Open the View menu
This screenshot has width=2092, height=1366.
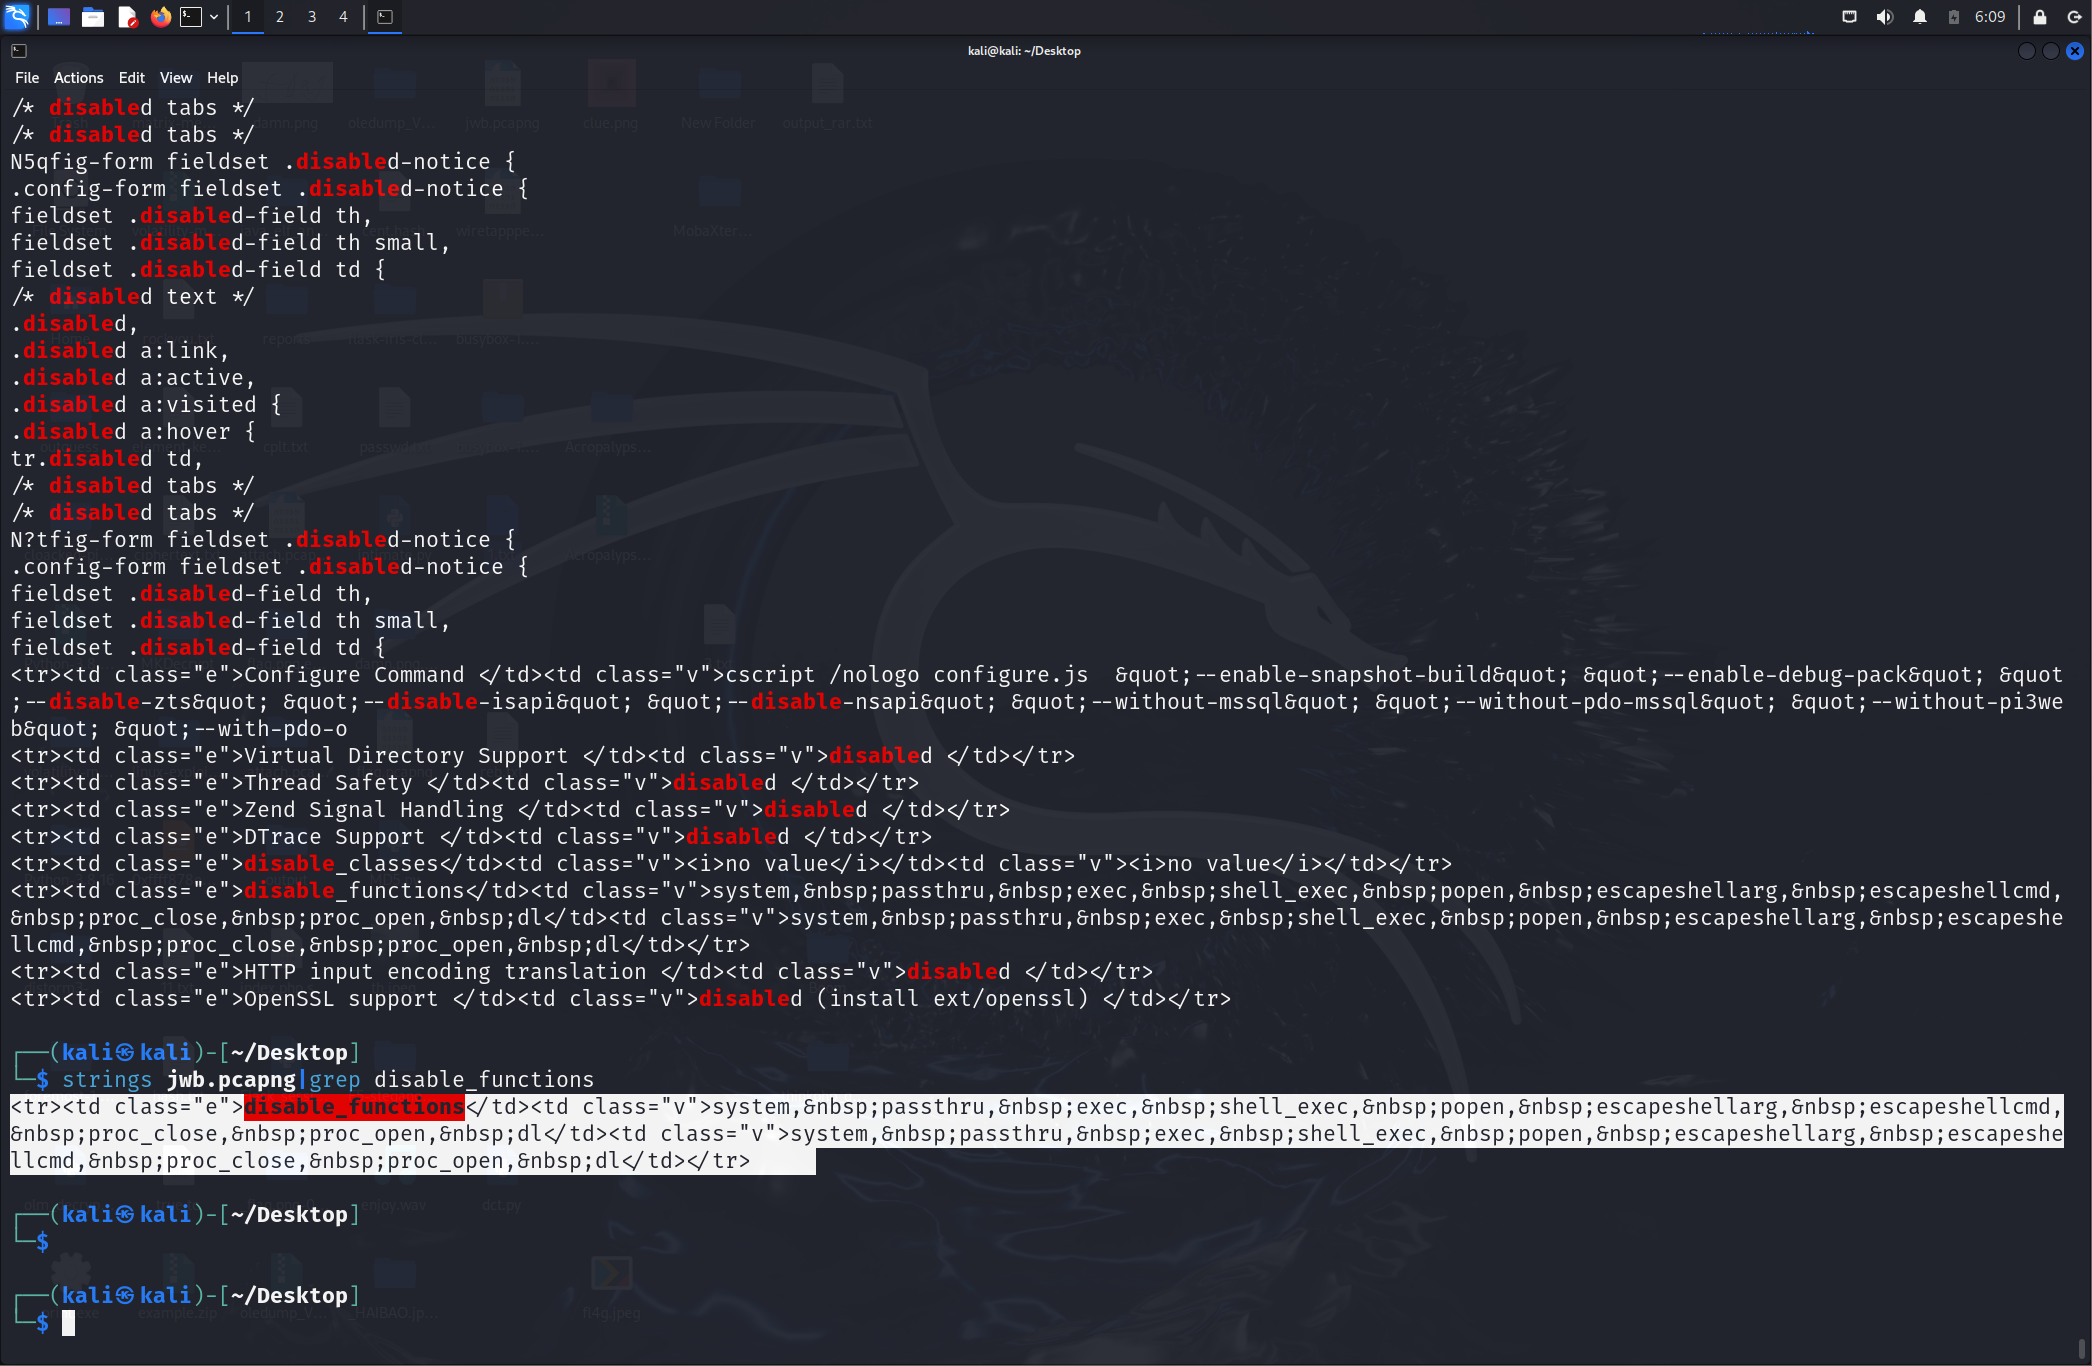point(176,78)
